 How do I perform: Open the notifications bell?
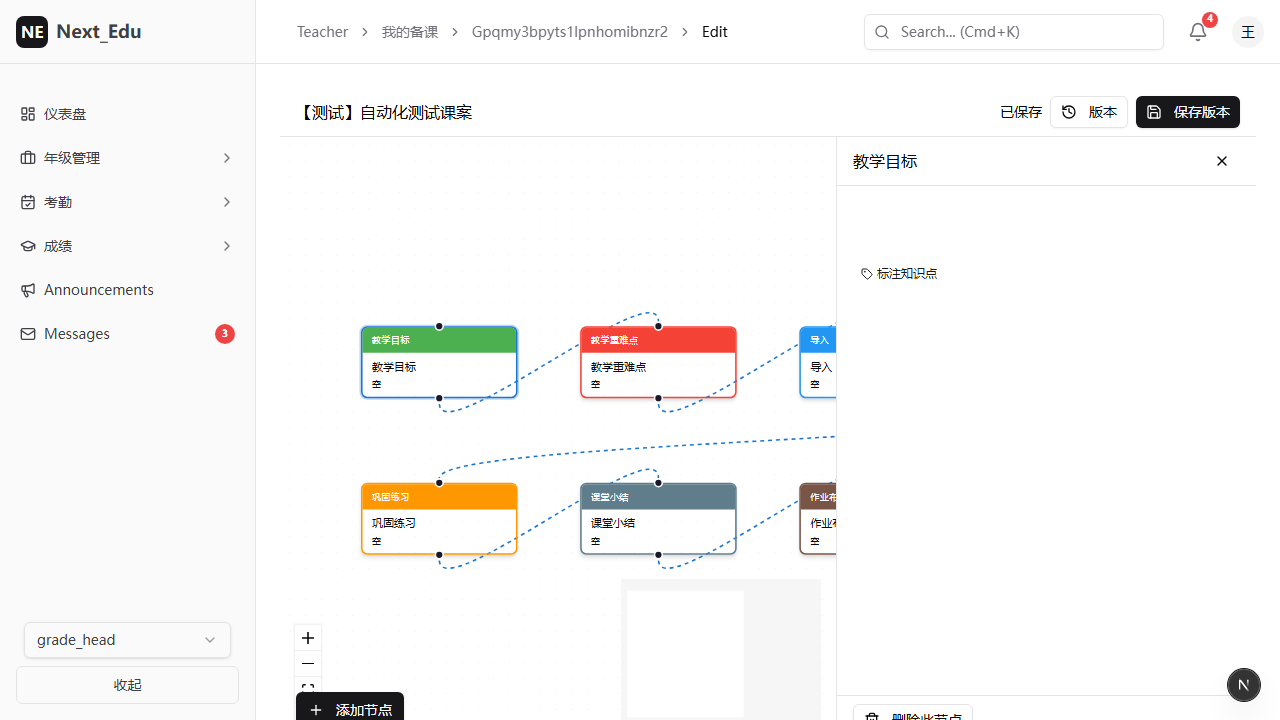(1198, 32)
